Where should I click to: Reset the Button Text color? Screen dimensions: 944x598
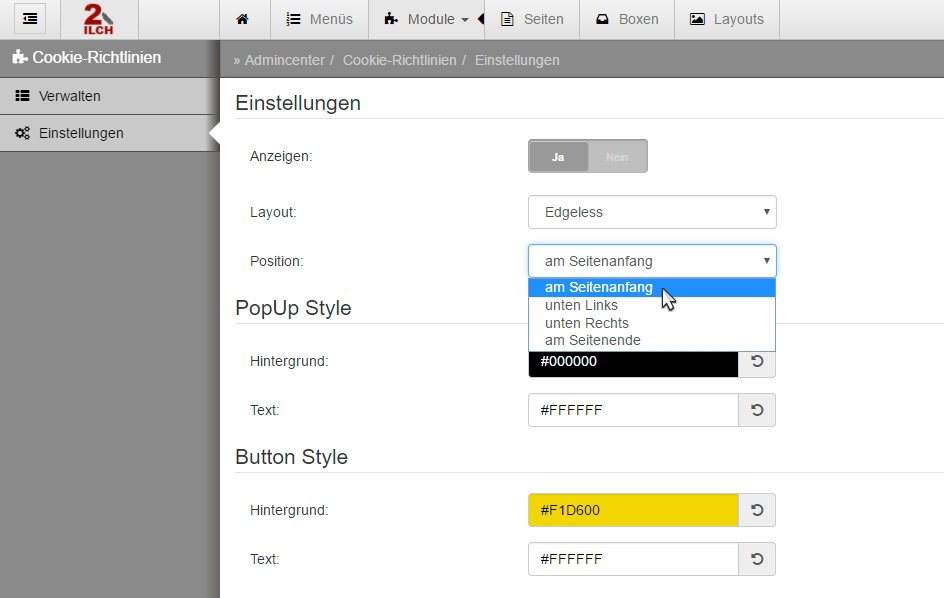(757, 559)
